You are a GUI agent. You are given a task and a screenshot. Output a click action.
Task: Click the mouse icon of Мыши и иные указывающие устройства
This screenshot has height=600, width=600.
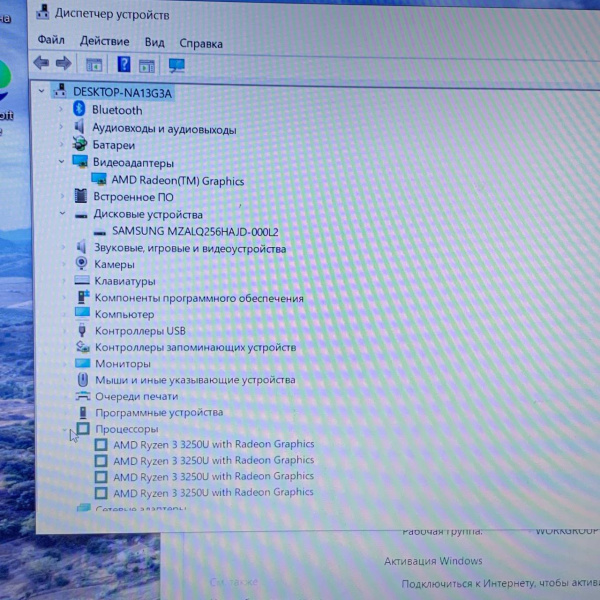(83, 380)
